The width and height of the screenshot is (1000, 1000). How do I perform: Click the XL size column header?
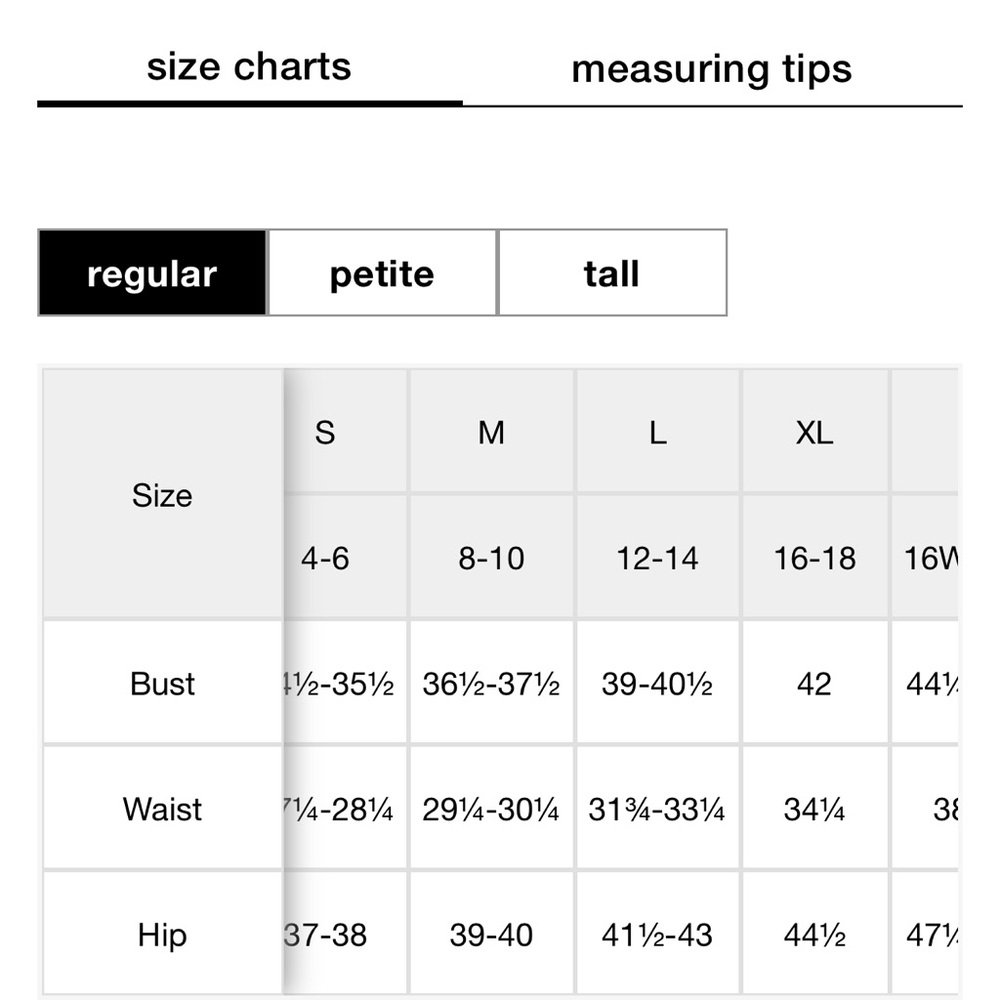[814, 432]
